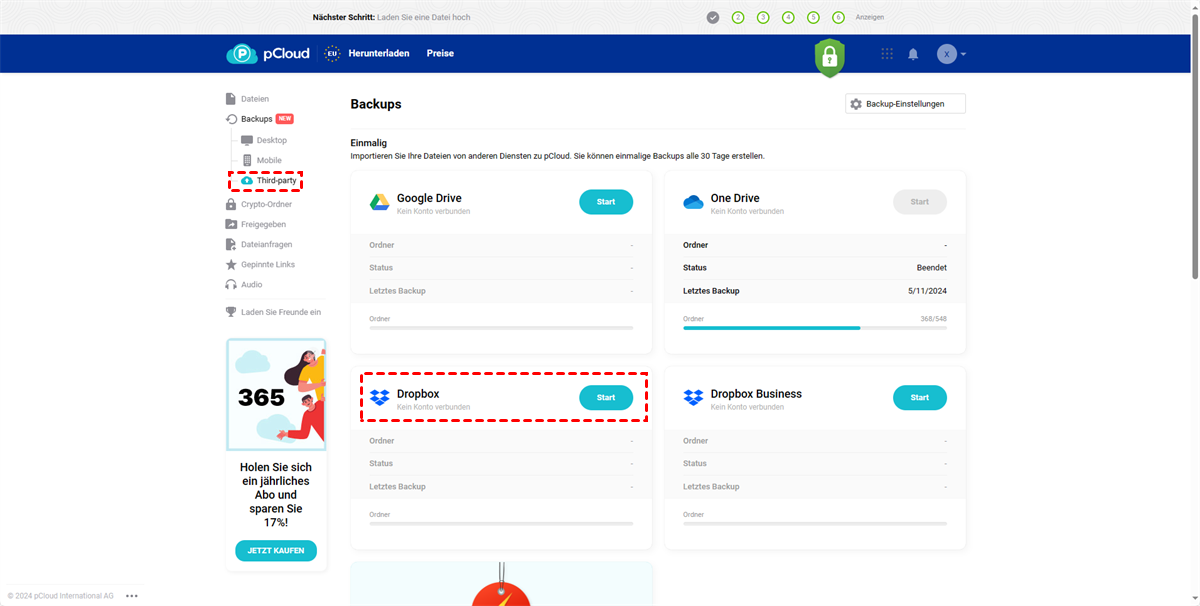Open the Desktop backups entry
This screenshot has height=606, width=1200.
[272, 140]
